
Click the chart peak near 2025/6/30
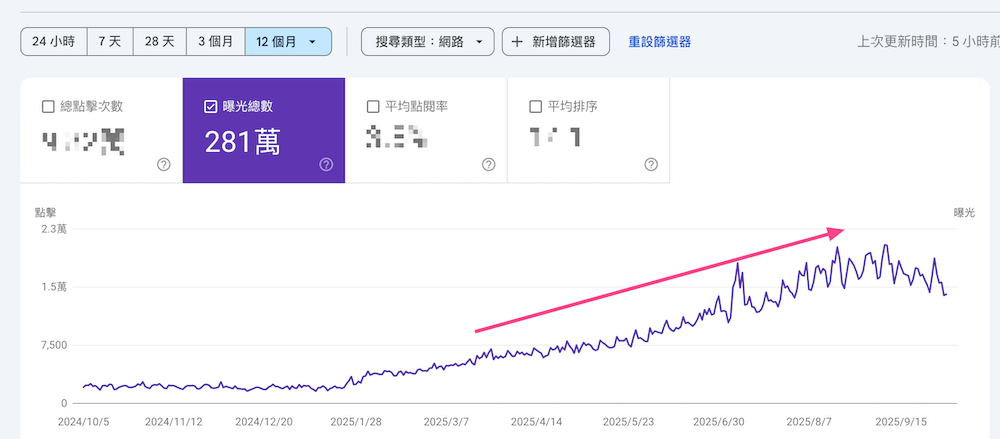(738, 263)
